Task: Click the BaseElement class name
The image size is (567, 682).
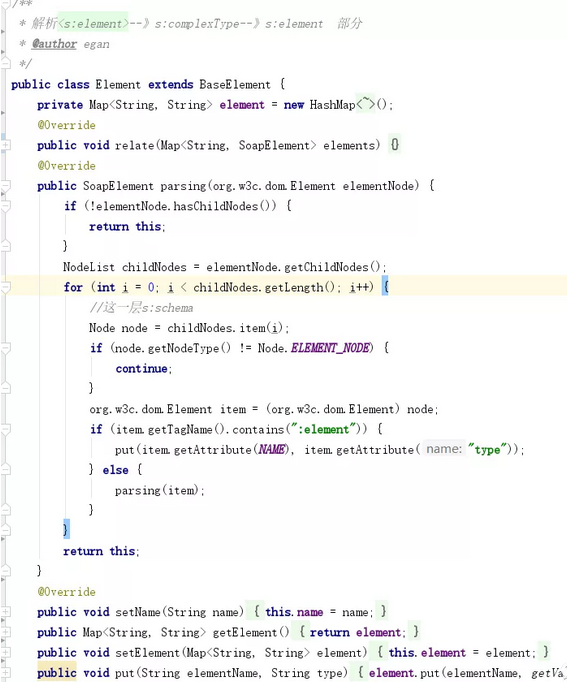Action: [235, 84]
